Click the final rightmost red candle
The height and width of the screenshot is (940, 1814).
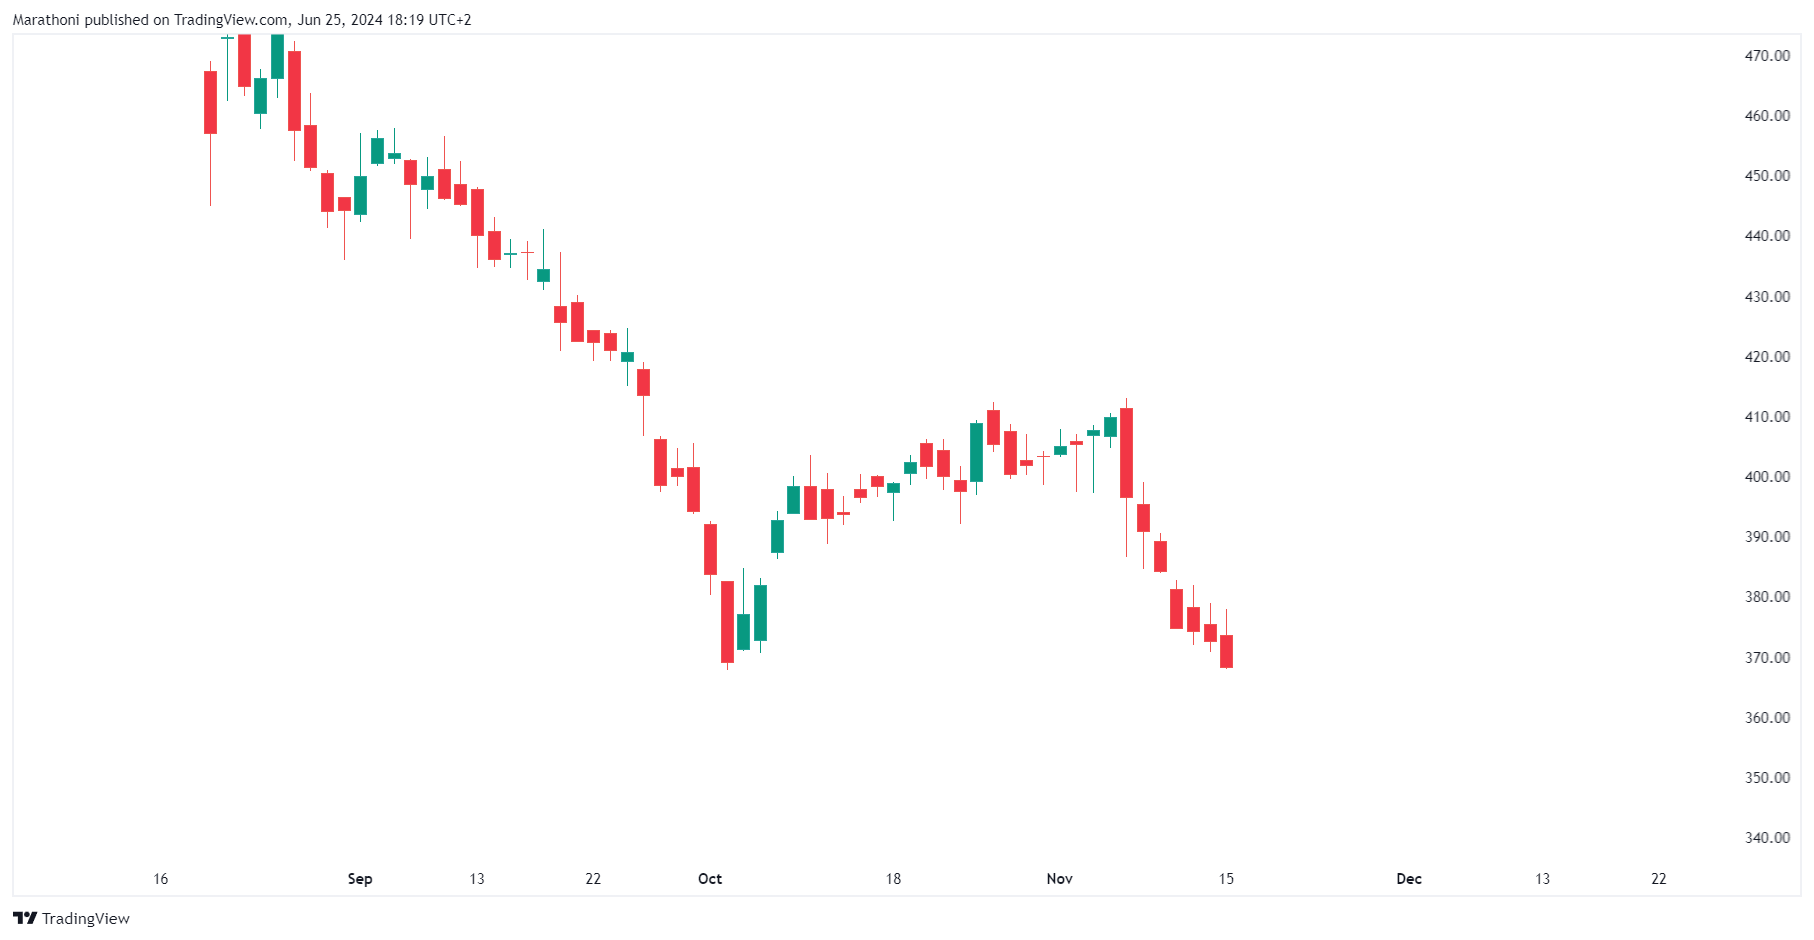[1227, 651]
